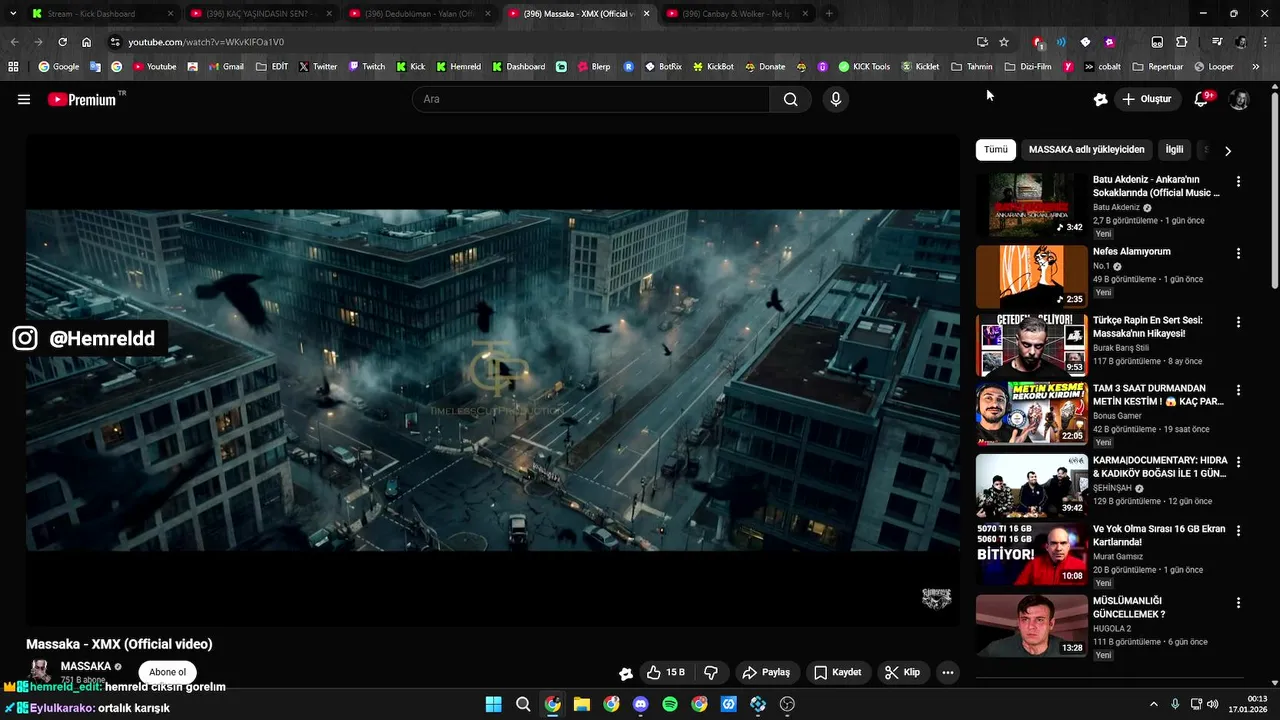Open the KICK Tools bookmark
This screenshot has height=720, width=1280.
(864, 67)
